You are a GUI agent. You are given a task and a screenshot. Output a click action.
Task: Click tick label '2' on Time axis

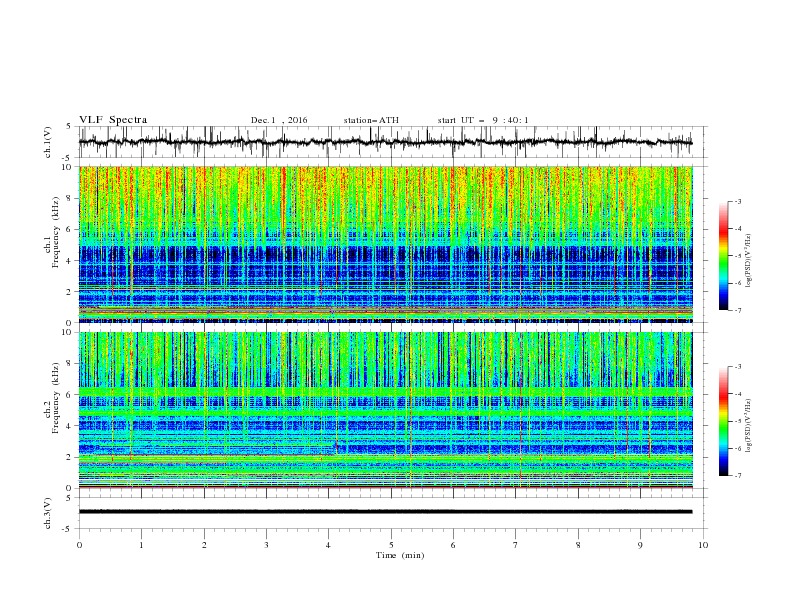coord(204,545)
